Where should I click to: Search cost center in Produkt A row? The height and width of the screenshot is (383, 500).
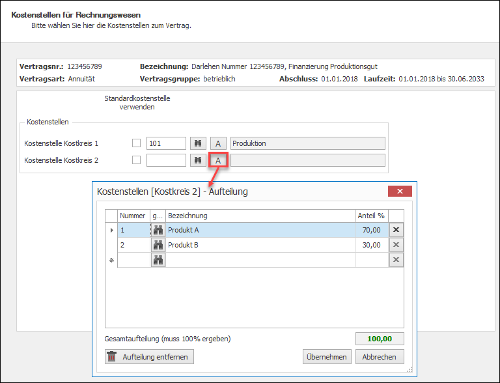point(158,230)
